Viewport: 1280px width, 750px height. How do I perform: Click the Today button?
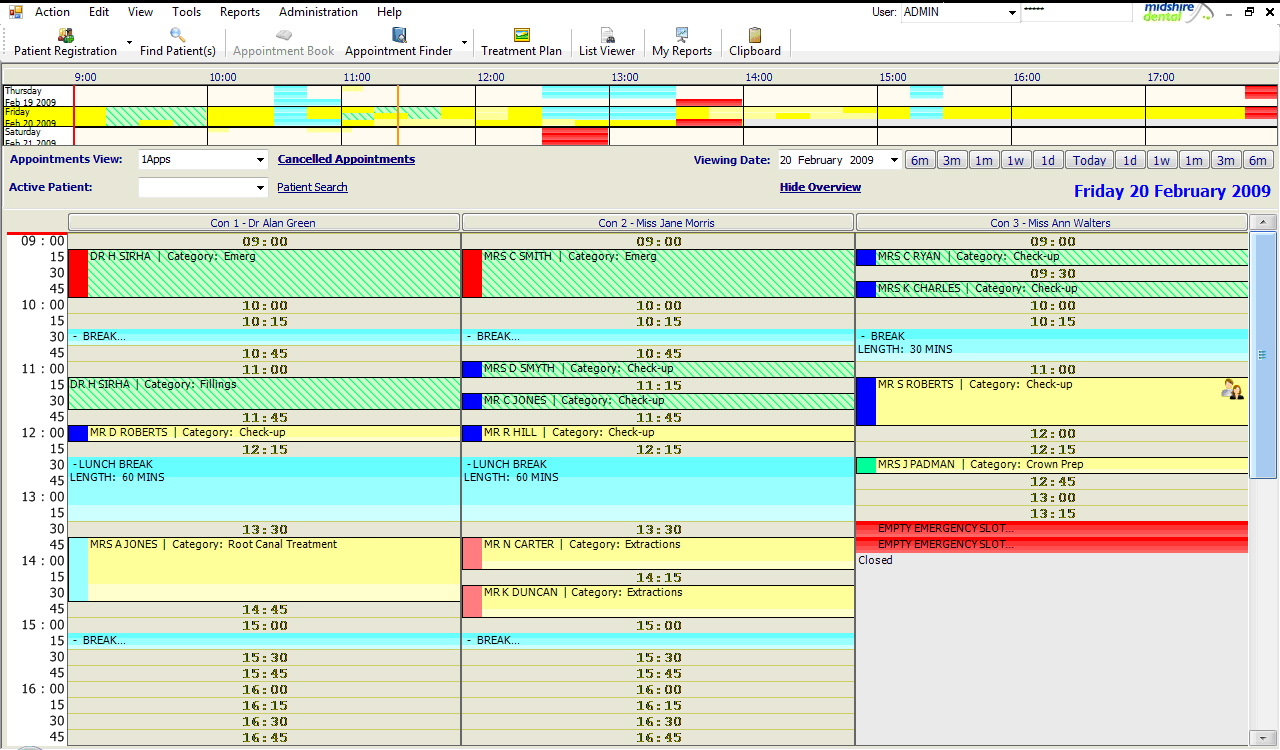1088,159
